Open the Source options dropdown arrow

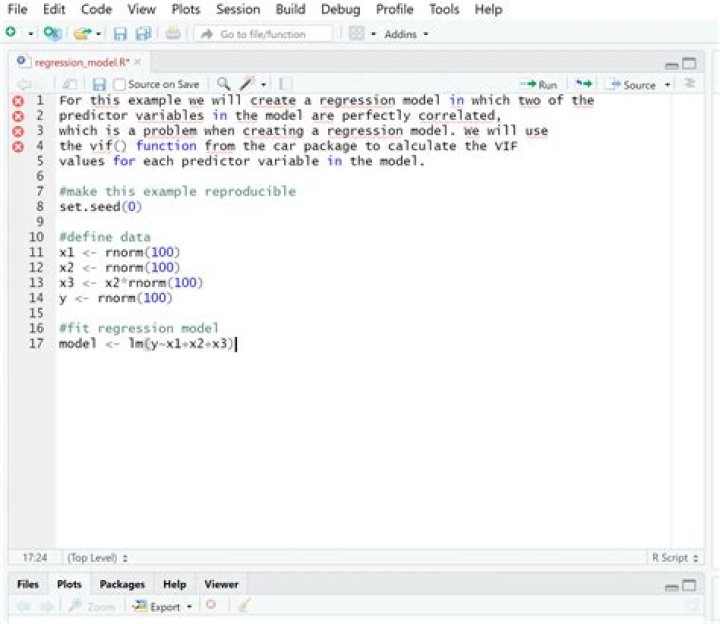tap(668, 85)
